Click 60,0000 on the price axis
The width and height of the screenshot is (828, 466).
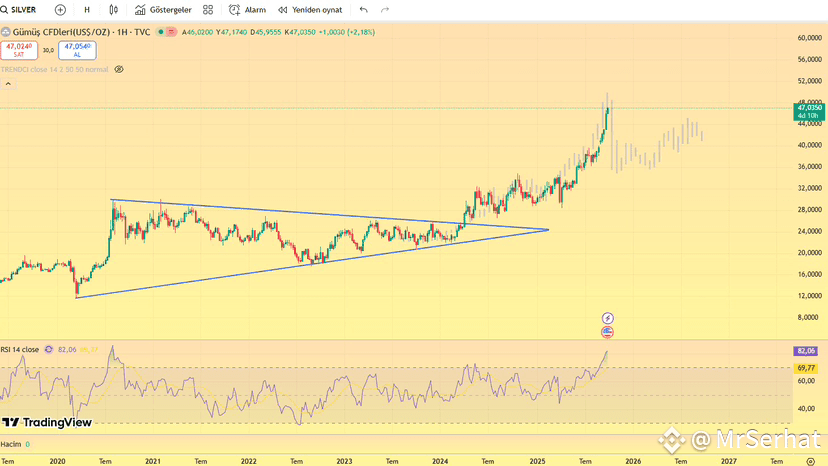(810, 38)
